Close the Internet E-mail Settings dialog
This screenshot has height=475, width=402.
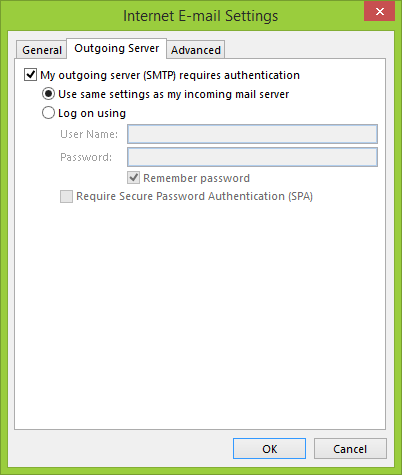pyautogui.click(x=379, y=12)
